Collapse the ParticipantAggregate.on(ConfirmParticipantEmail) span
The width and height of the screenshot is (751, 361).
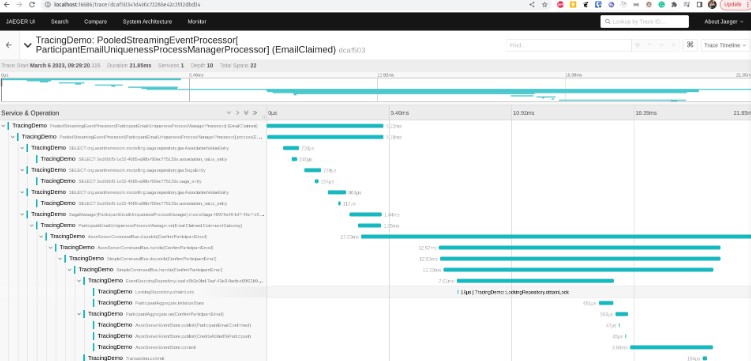click(79, 314)
